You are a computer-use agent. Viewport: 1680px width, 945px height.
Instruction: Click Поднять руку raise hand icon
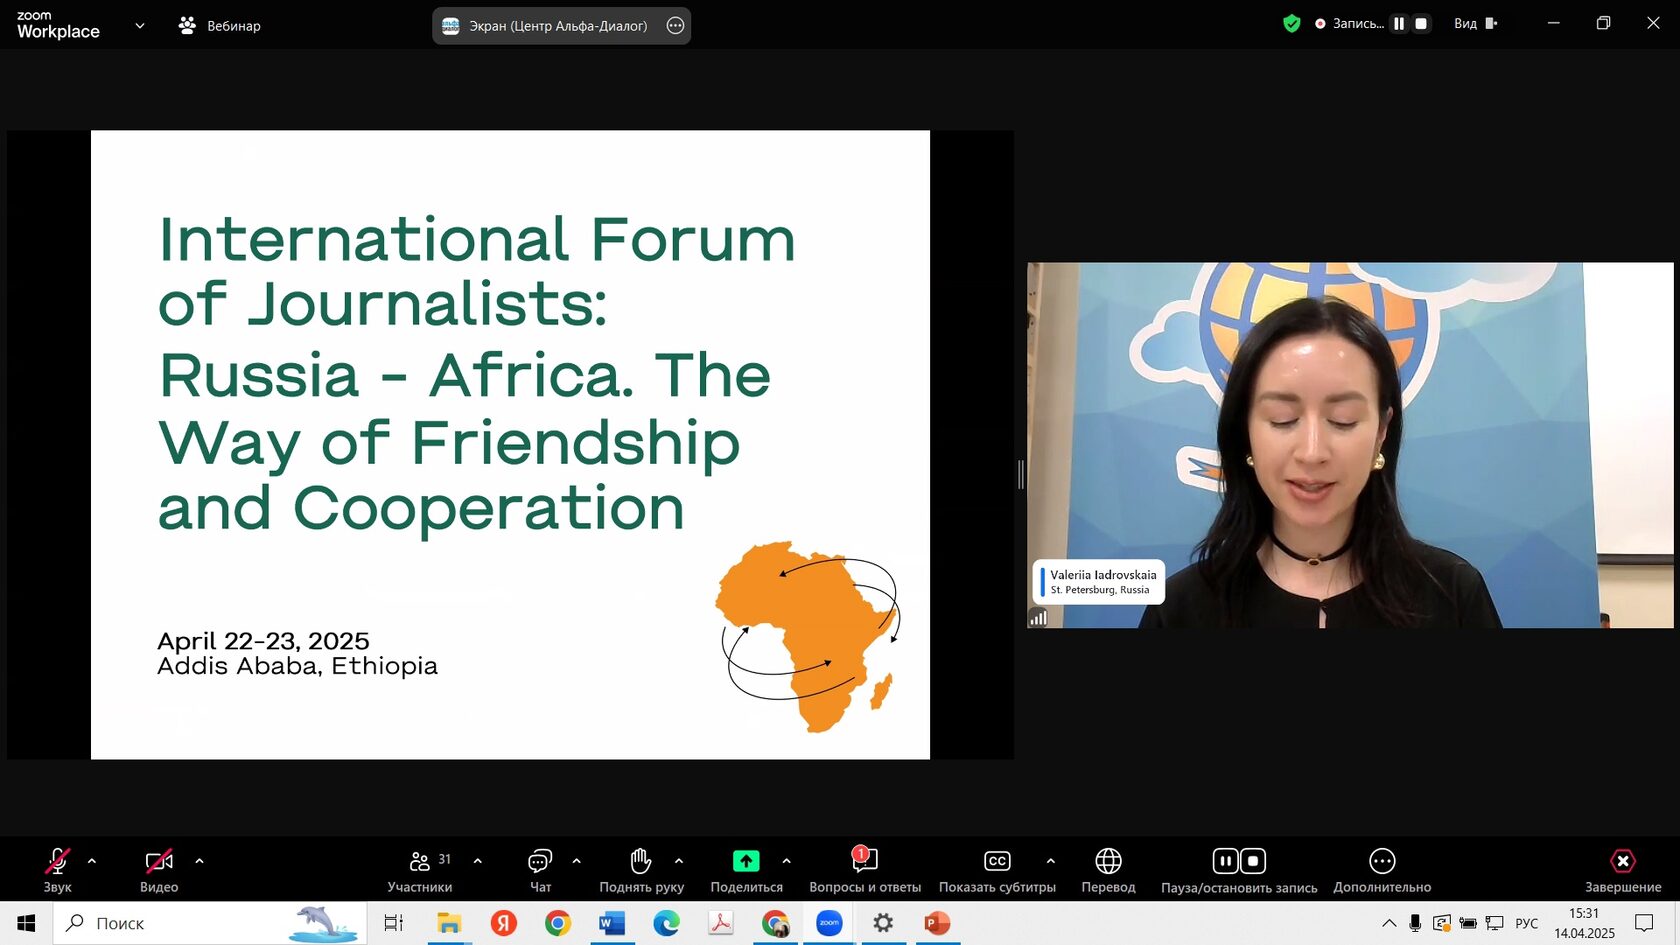pyautogui.click(x=641, y=860)
